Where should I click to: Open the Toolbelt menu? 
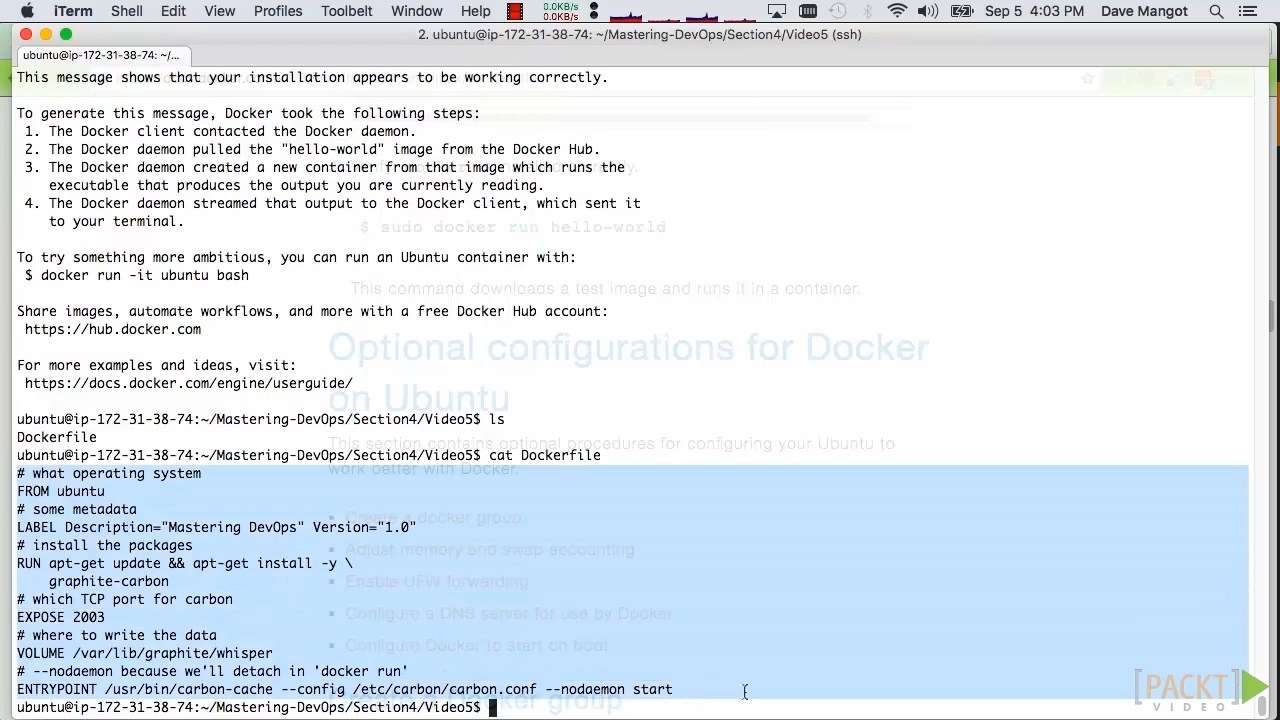pos(347,11)
